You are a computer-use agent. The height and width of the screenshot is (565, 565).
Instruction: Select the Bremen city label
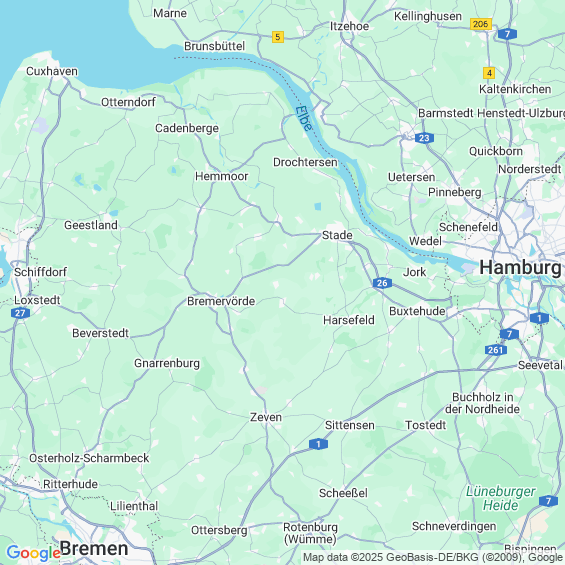pyautogui.click(x=94, y=549)
